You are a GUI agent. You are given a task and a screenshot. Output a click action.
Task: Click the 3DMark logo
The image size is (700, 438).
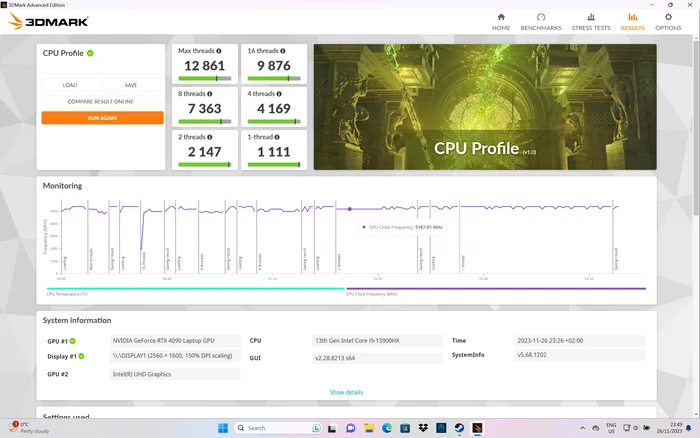pyautogui.click(x=48, y=21)
